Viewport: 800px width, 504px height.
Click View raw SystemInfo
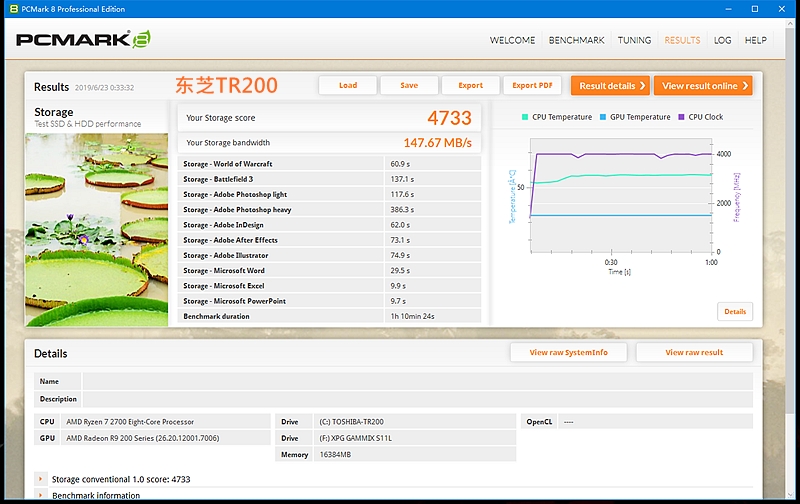(568, 352)
